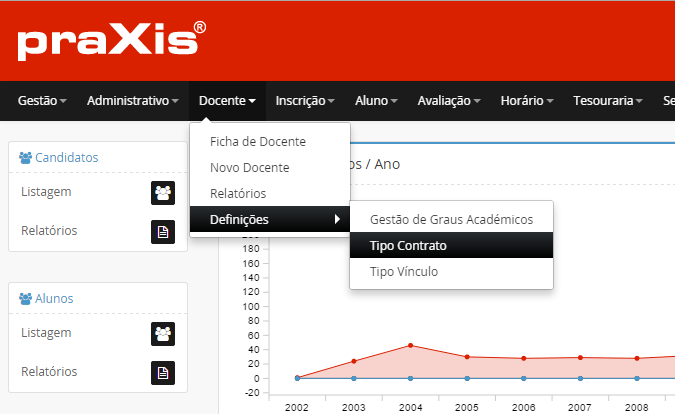
Task: Open Alunos Listagem group icon
Action: click(162, 334)
